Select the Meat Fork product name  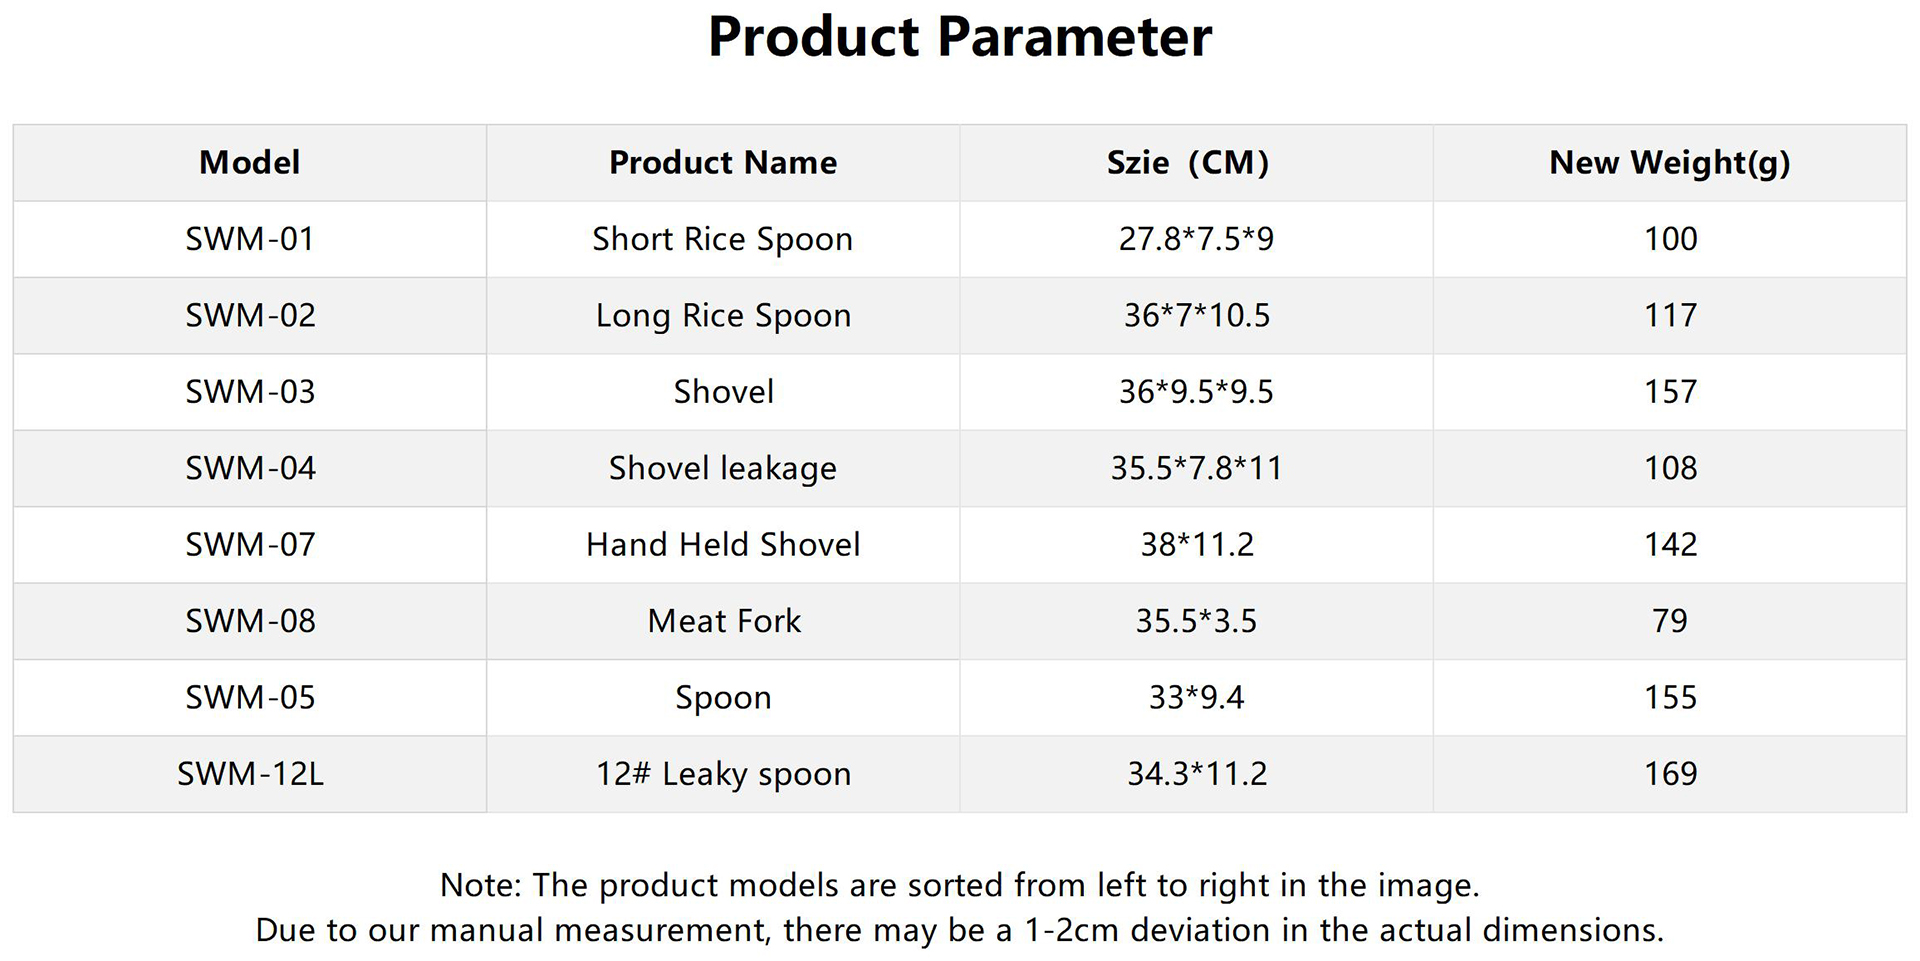click(723, 621)
